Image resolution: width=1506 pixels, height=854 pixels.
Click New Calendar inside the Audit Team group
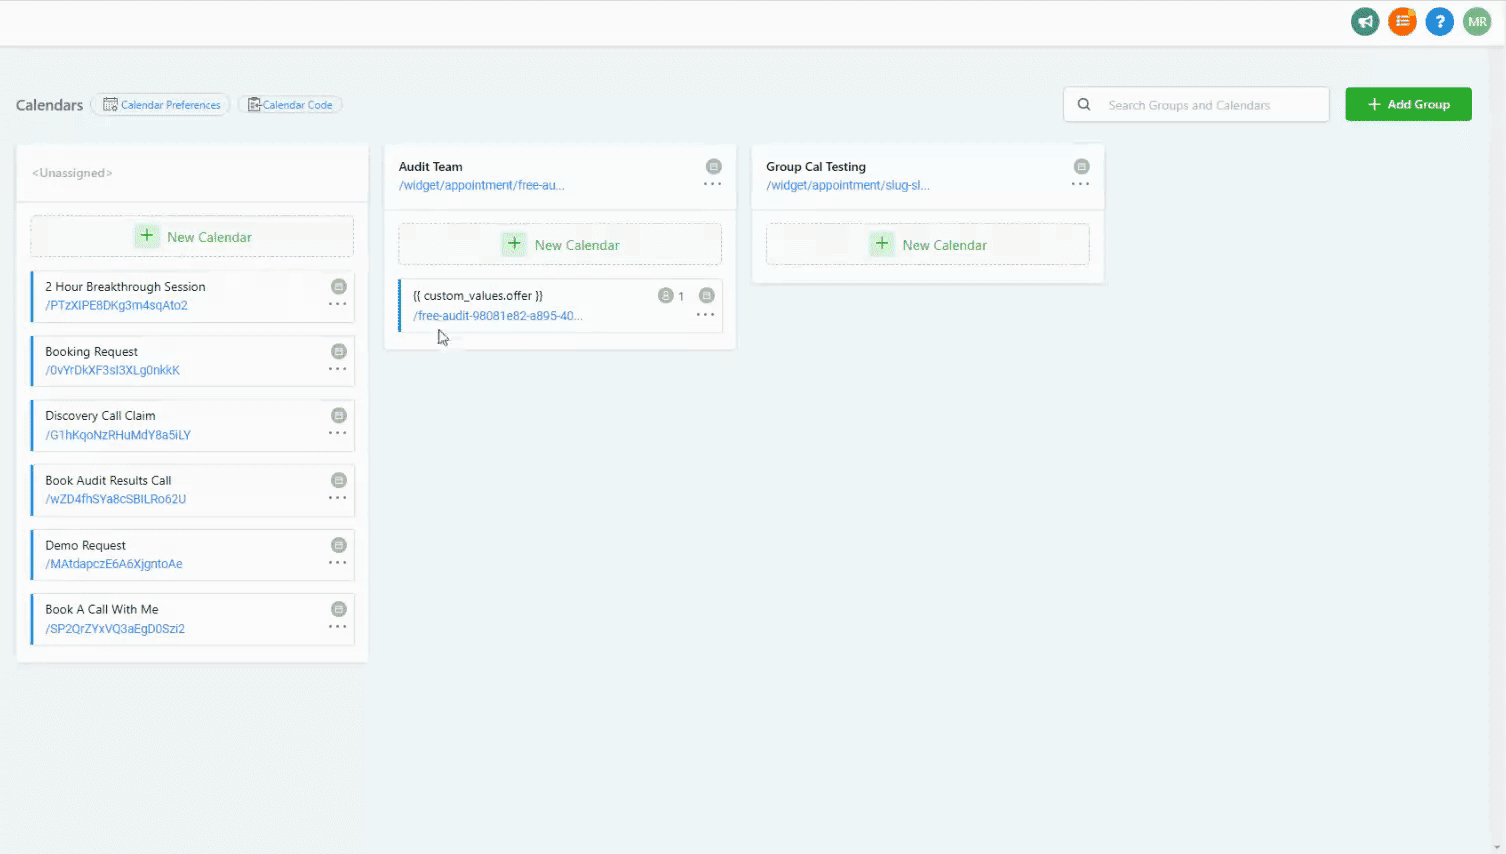(x=559, y=243)
